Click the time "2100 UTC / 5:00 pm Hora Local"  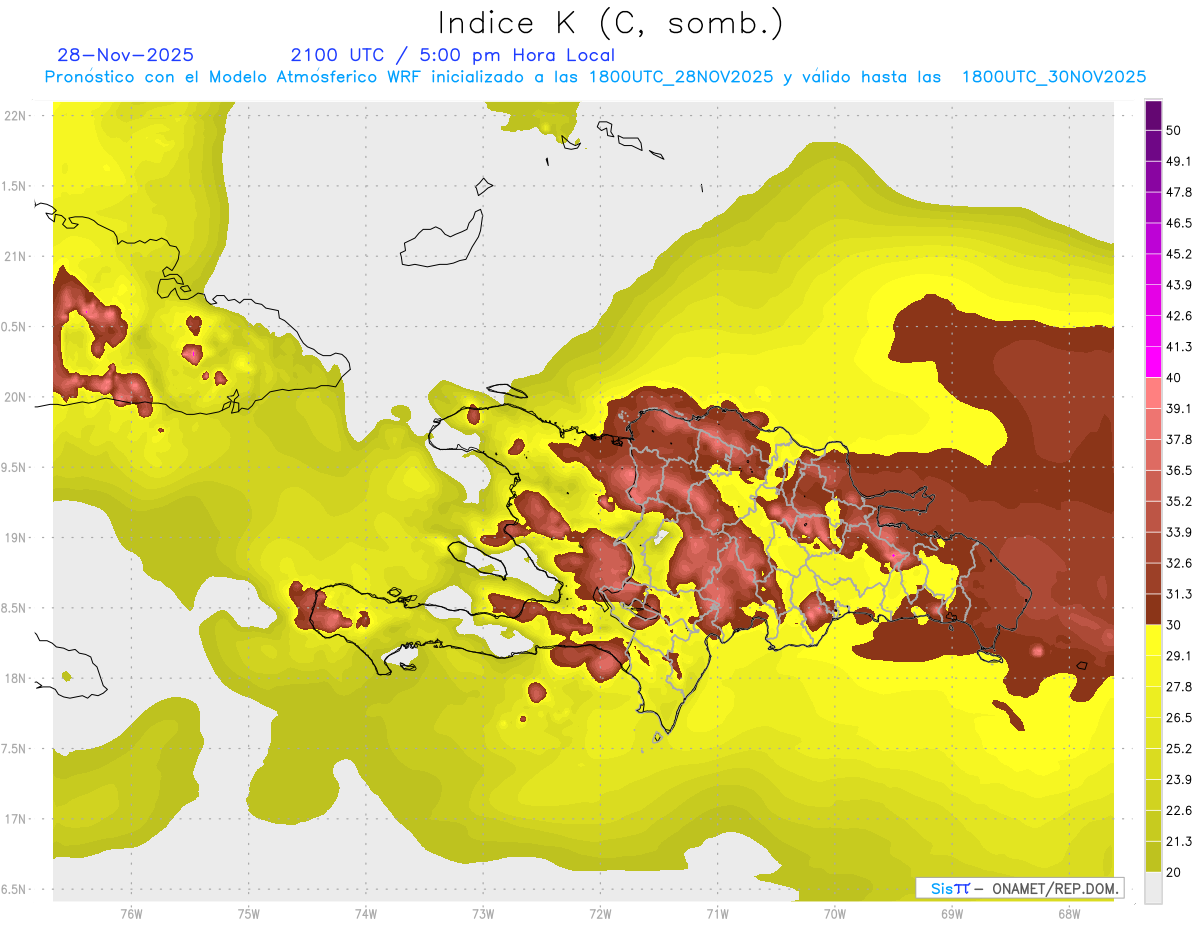453,55
